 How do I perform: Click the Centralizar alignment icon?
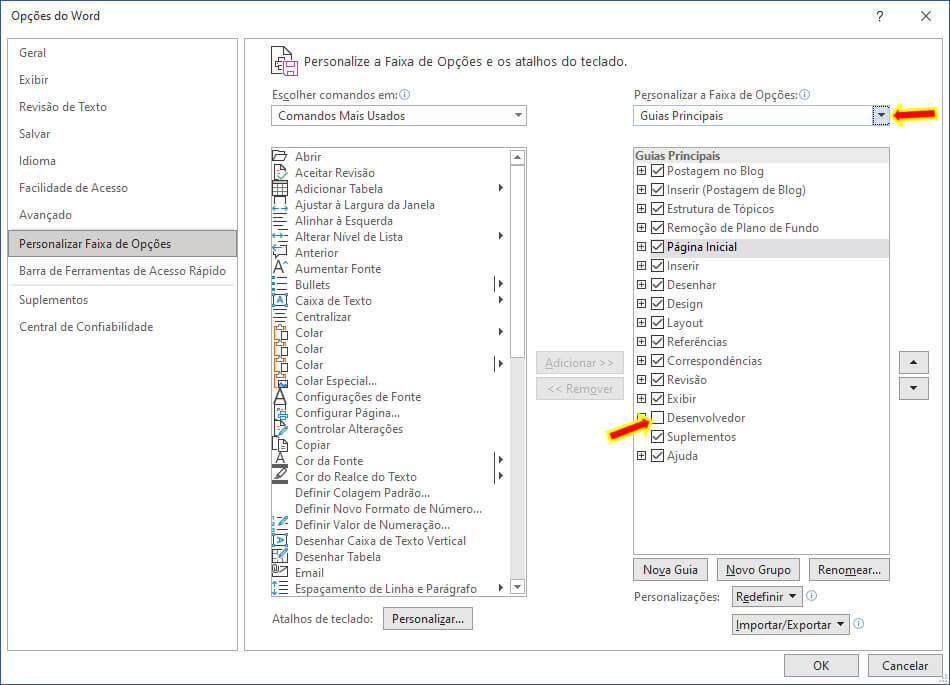(279, 317)
